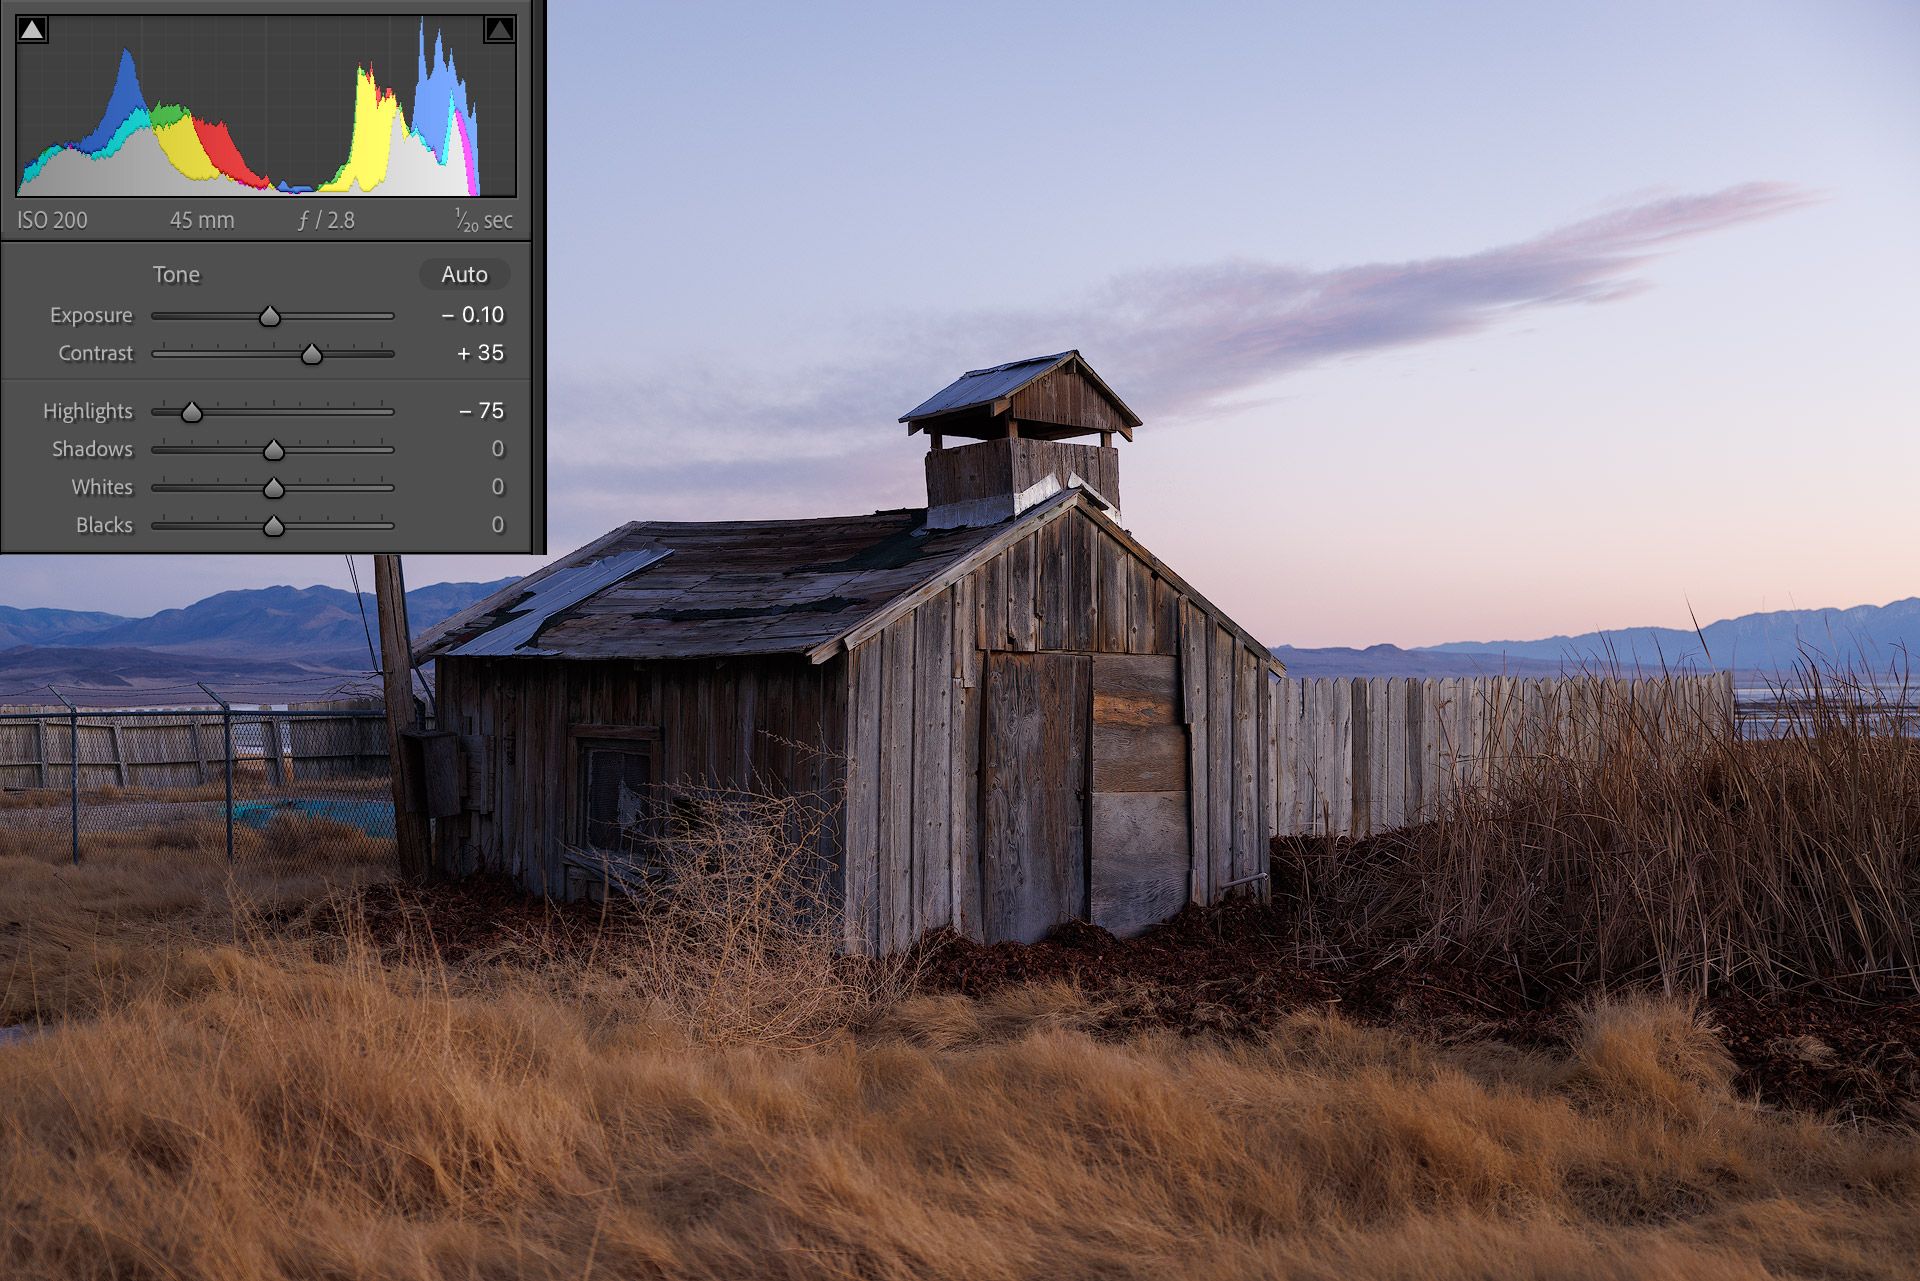Click the Contrast slider handle

click(x=312, y=355)
